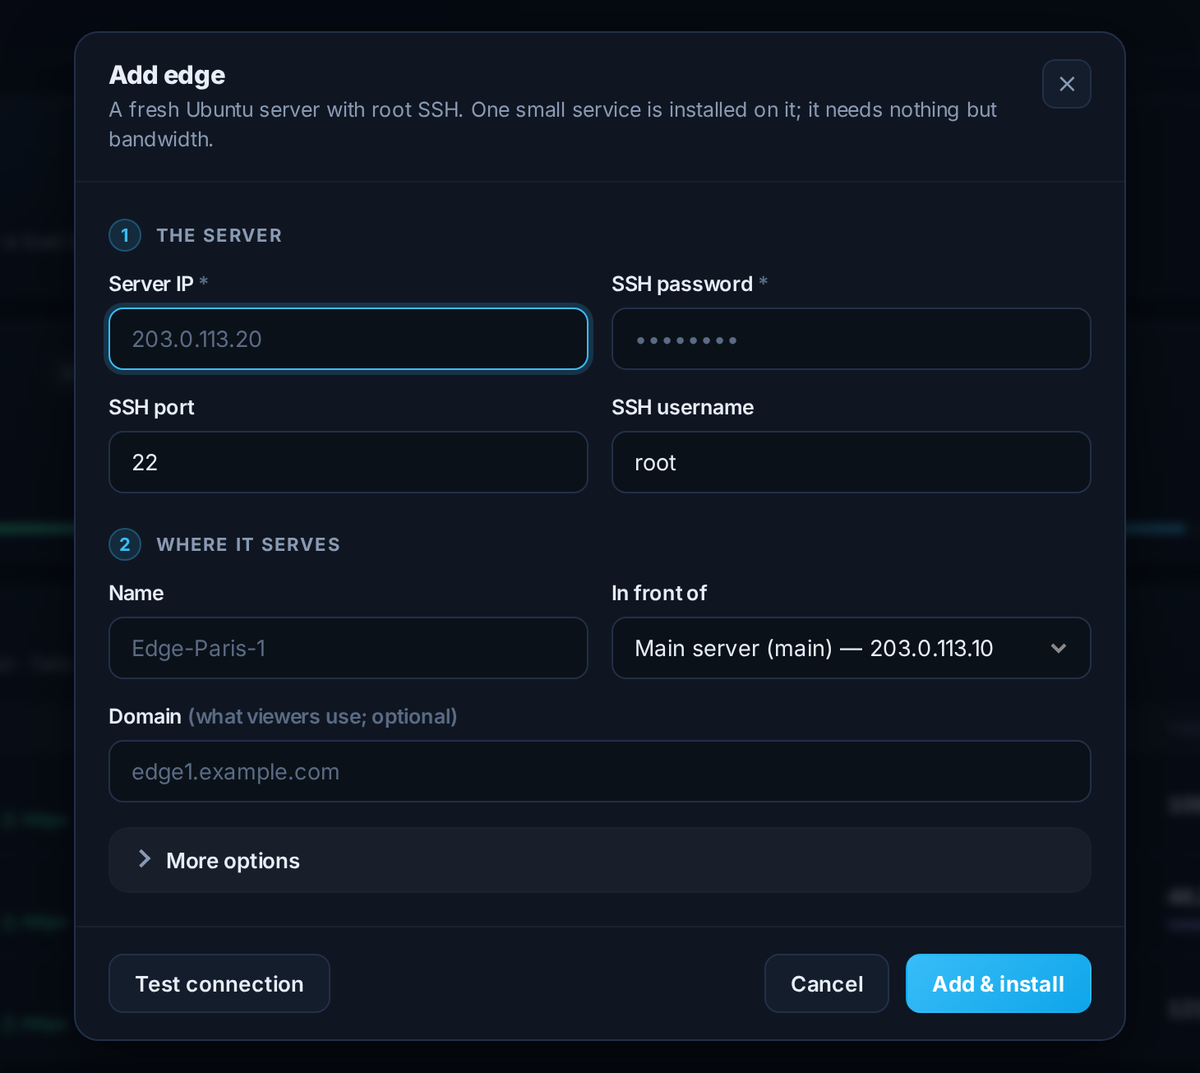Screen dimensions: 1200x1073
Task: Click WHERE IT SERVES section label
Action: point(248,545)
